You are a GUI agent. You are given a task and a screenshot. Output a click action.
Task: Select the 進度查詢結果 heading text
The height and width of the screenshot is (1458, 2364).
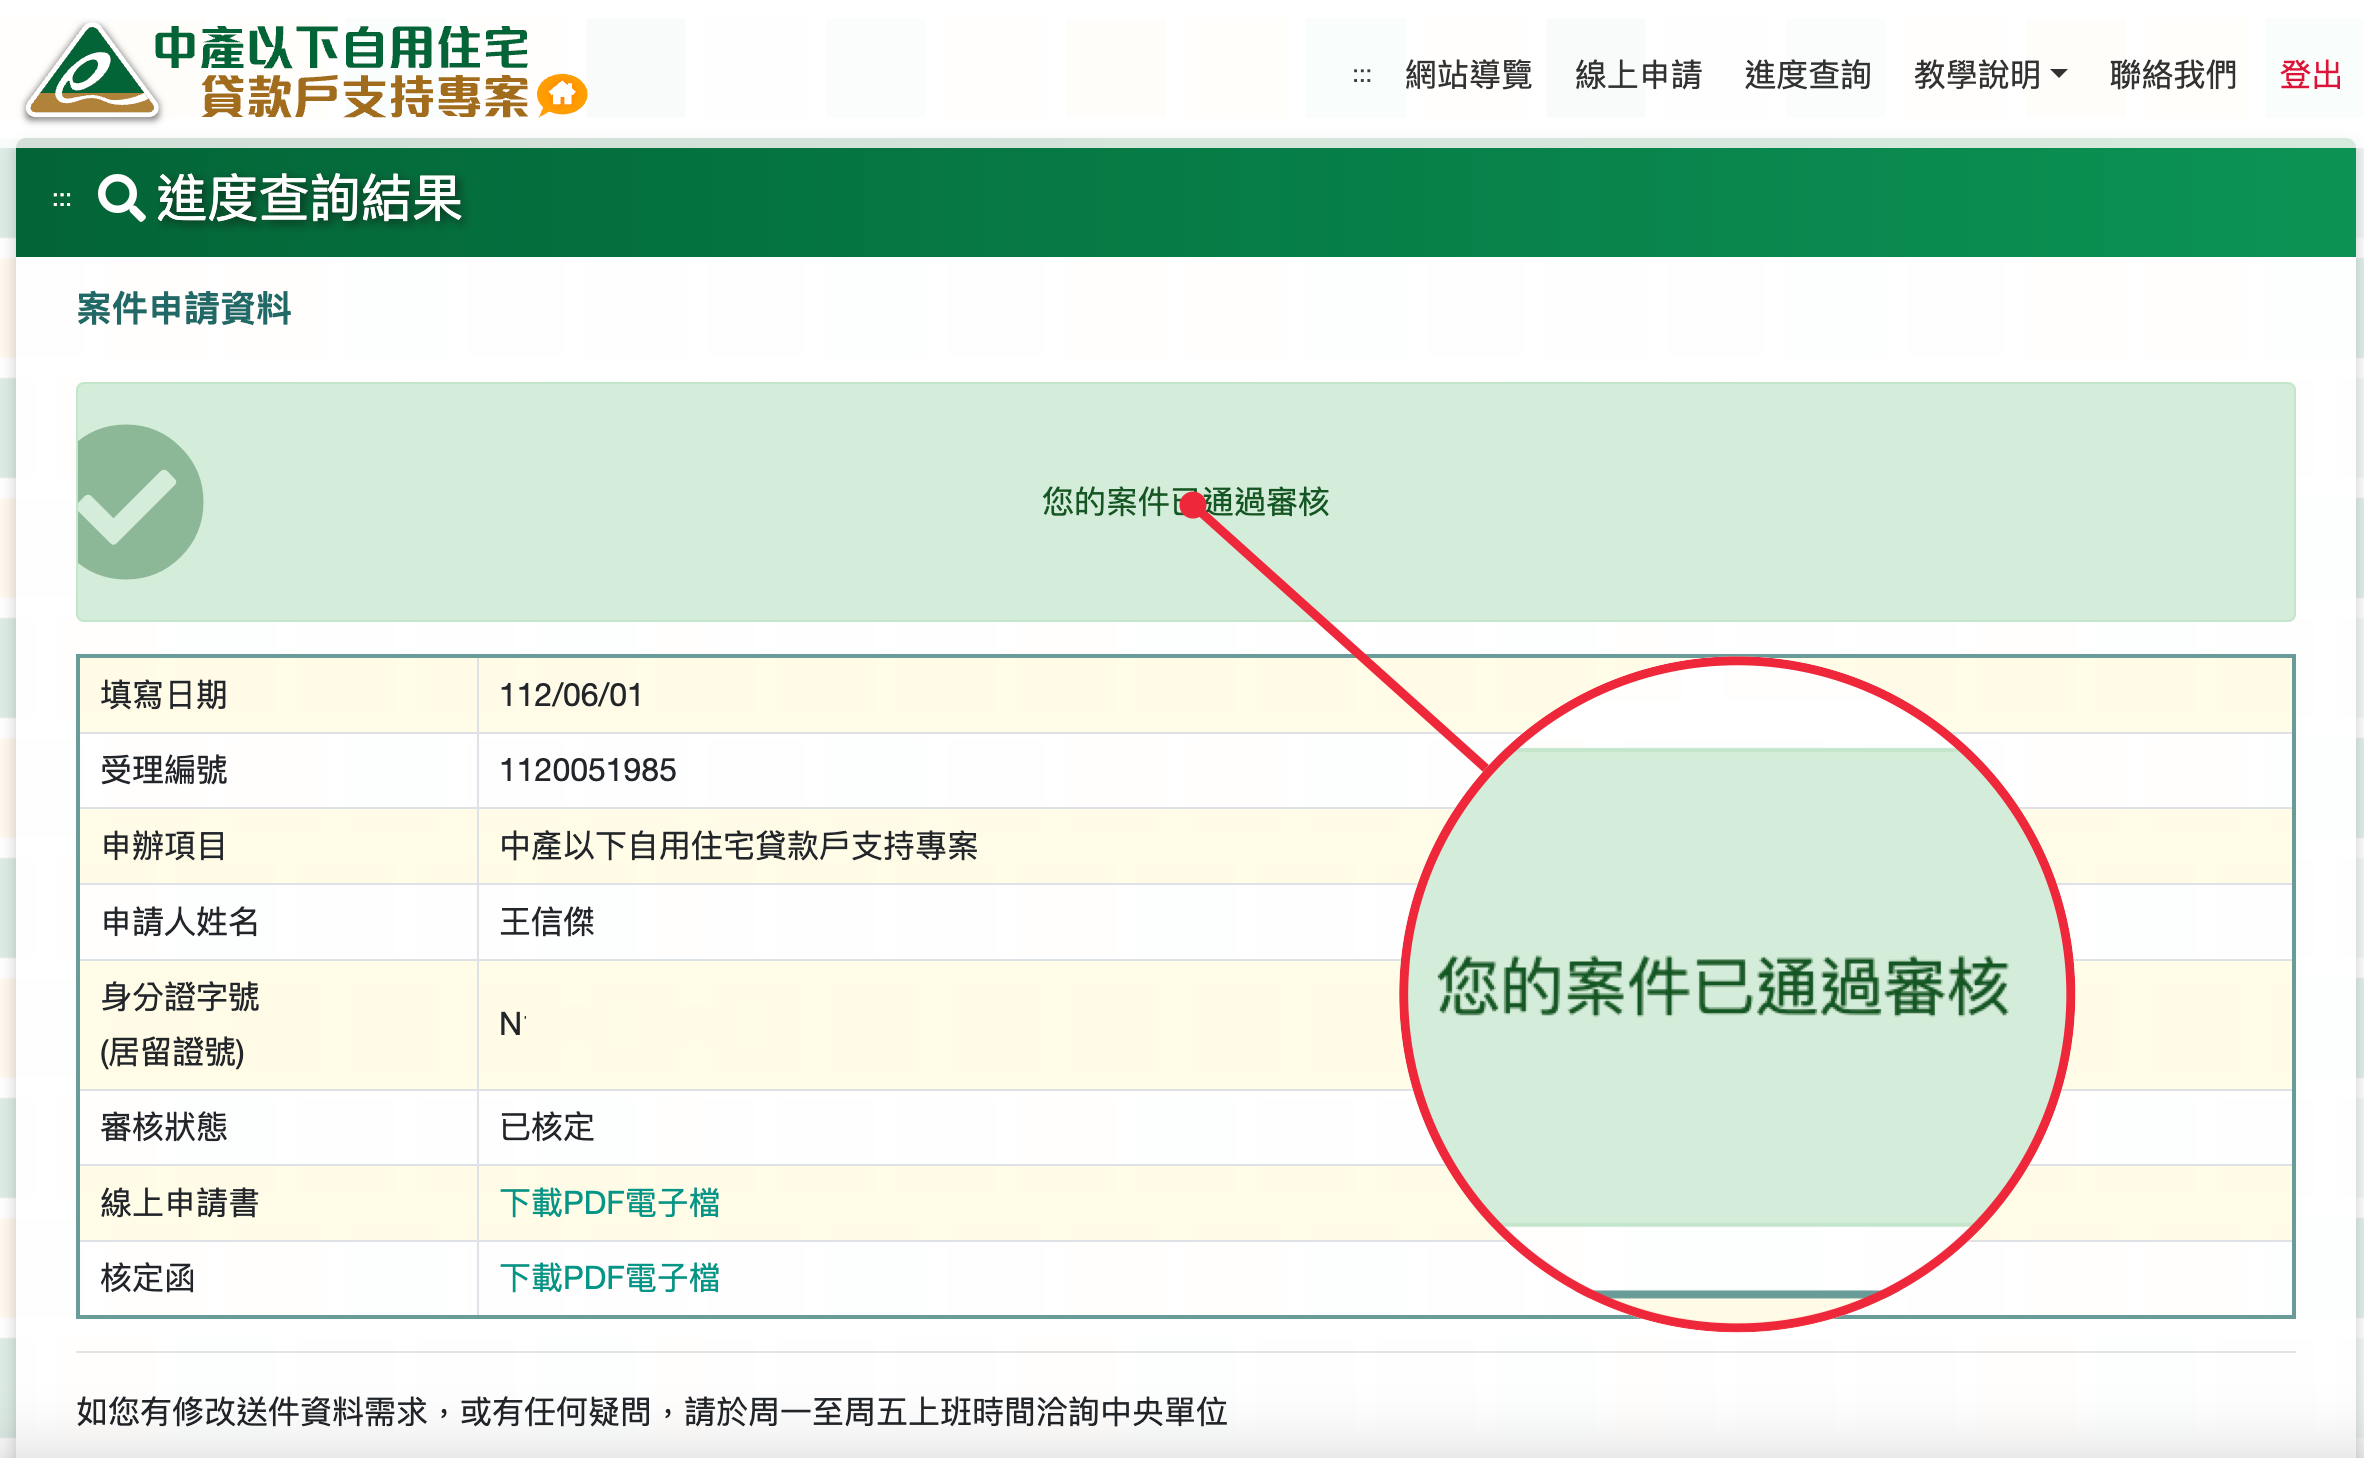point(309,197)
